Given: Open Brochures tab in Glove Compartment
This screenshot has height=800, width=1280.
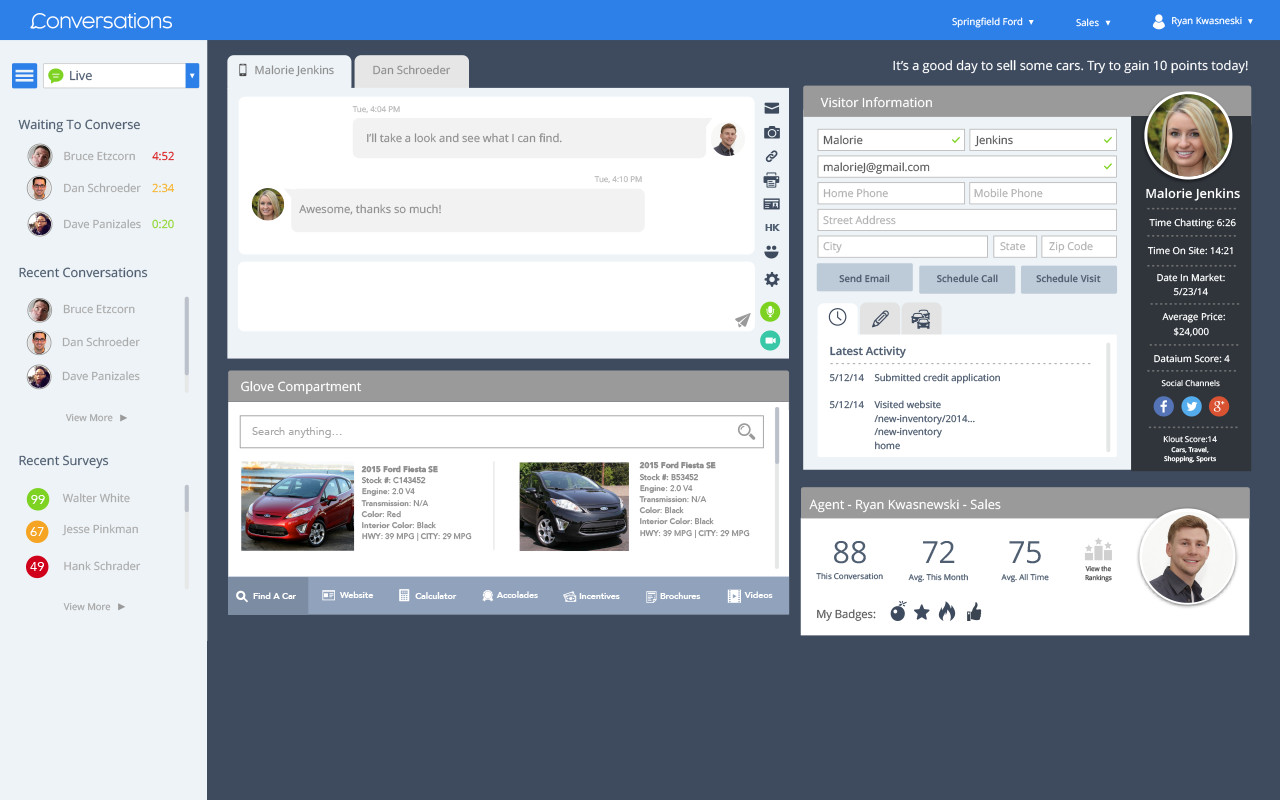Looking at the screenshot, I should [x=672, y=596].
